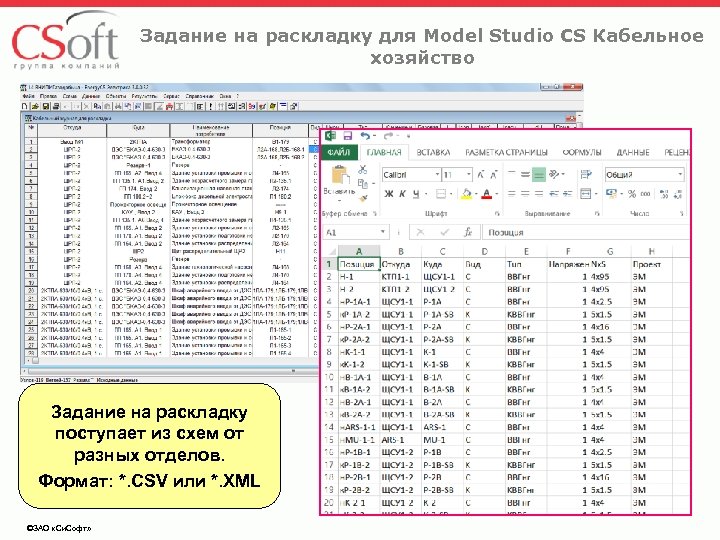Increase decimal places
The height and width of the screenshot is (540, 720).
664,194
